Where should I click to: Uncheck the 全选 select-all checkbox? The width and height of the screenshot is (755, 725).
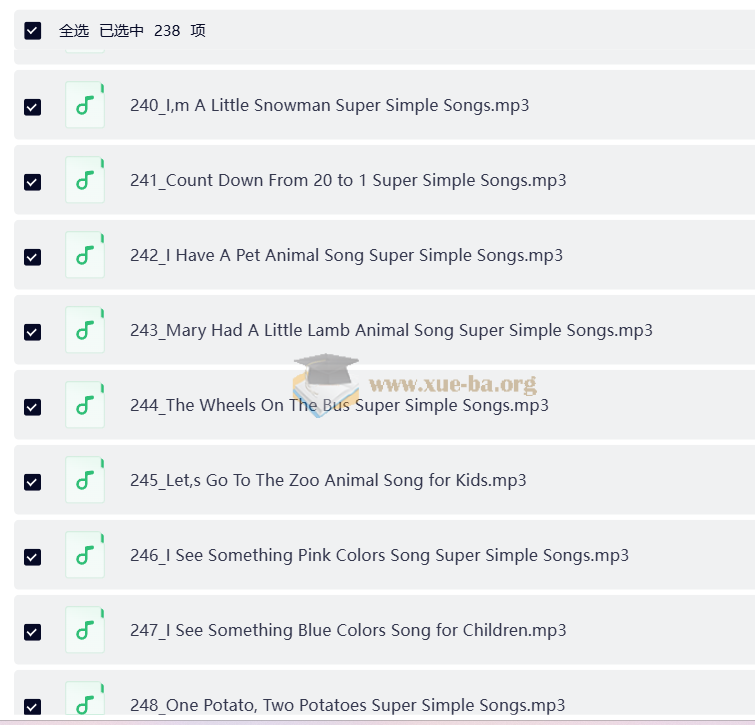click(33, 31)
